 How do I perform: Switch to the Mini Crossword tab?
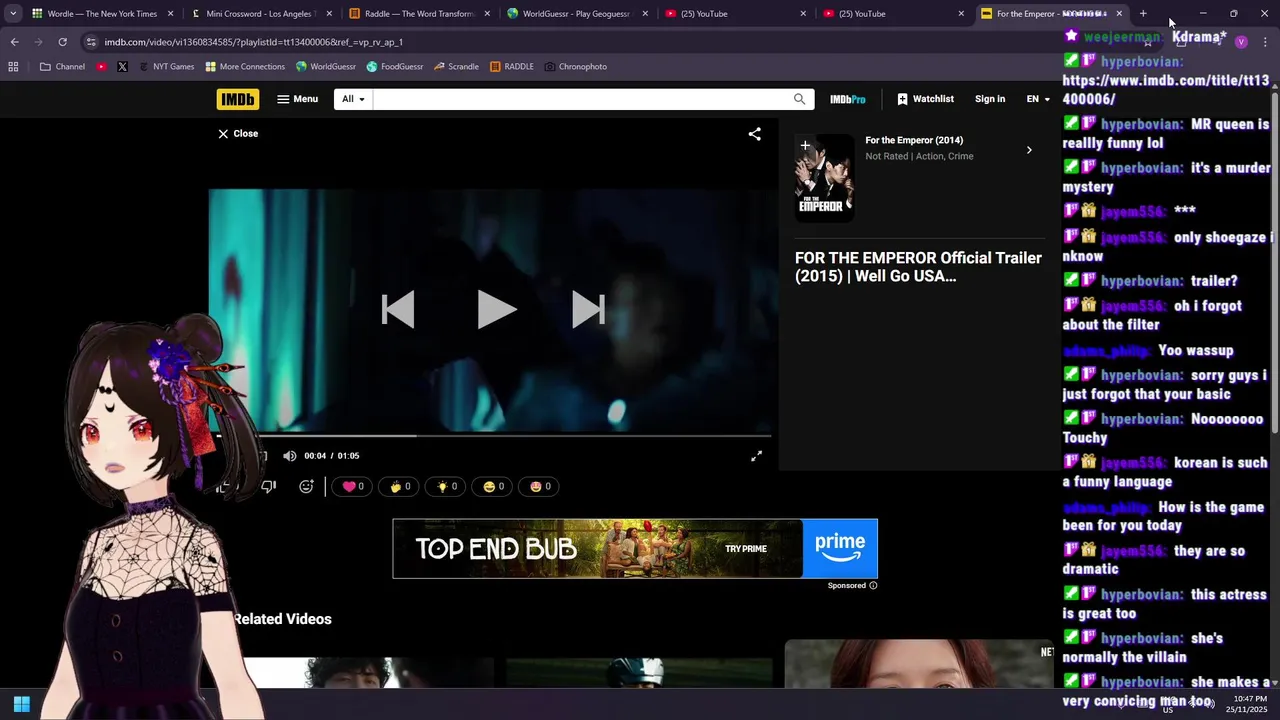tap(260, 14)
